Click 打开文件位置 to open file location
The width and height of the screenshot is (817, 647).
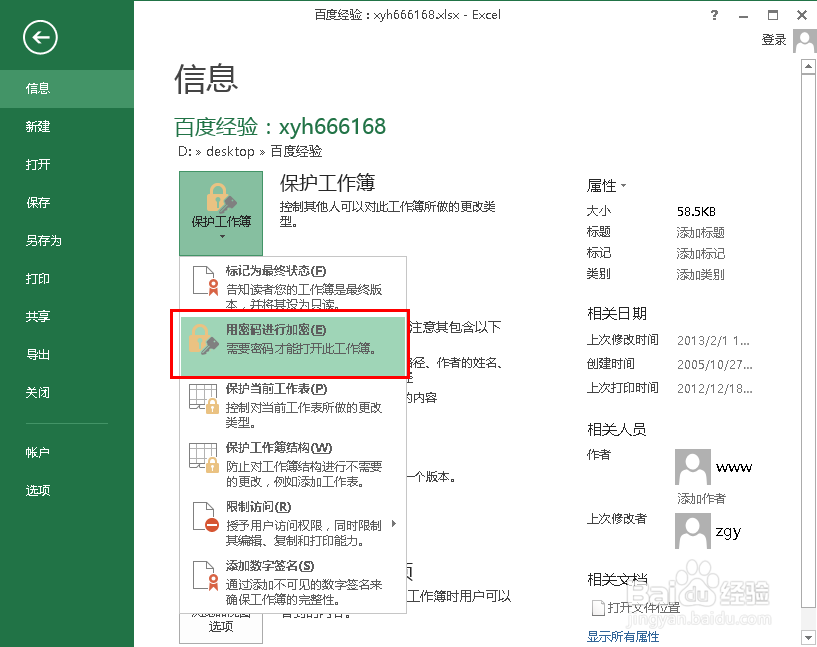pyautogui.click(x=644, y=609)
